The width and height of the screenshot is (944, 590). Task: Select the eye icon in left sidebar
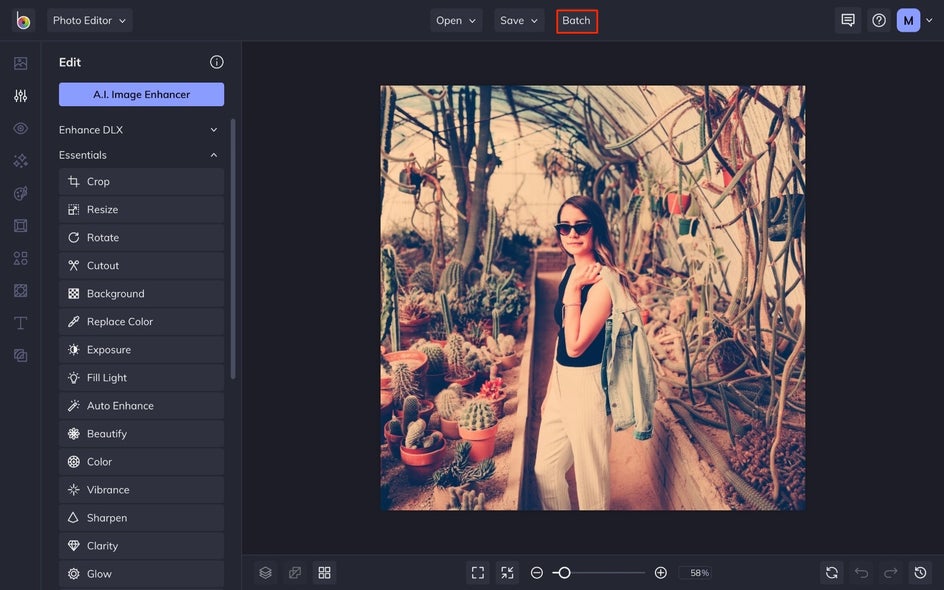coord(20,129)
